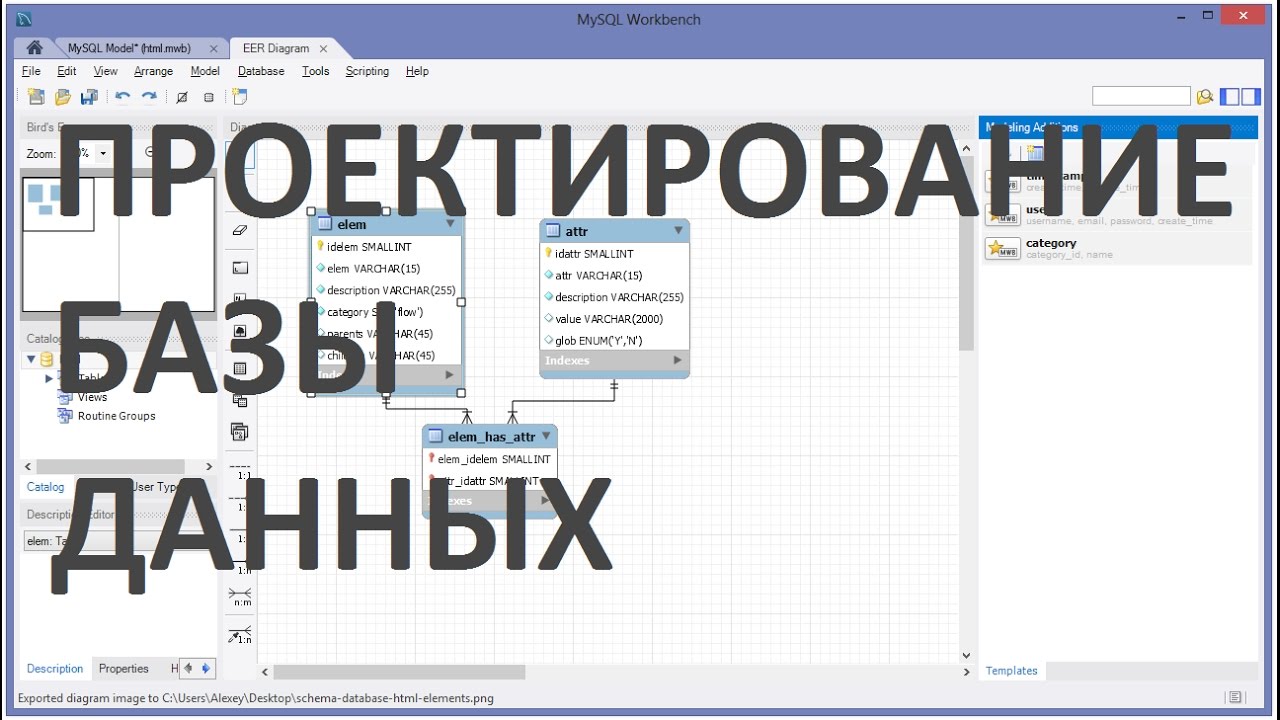
Task: Open the Database menu
Action: (261, 71)
